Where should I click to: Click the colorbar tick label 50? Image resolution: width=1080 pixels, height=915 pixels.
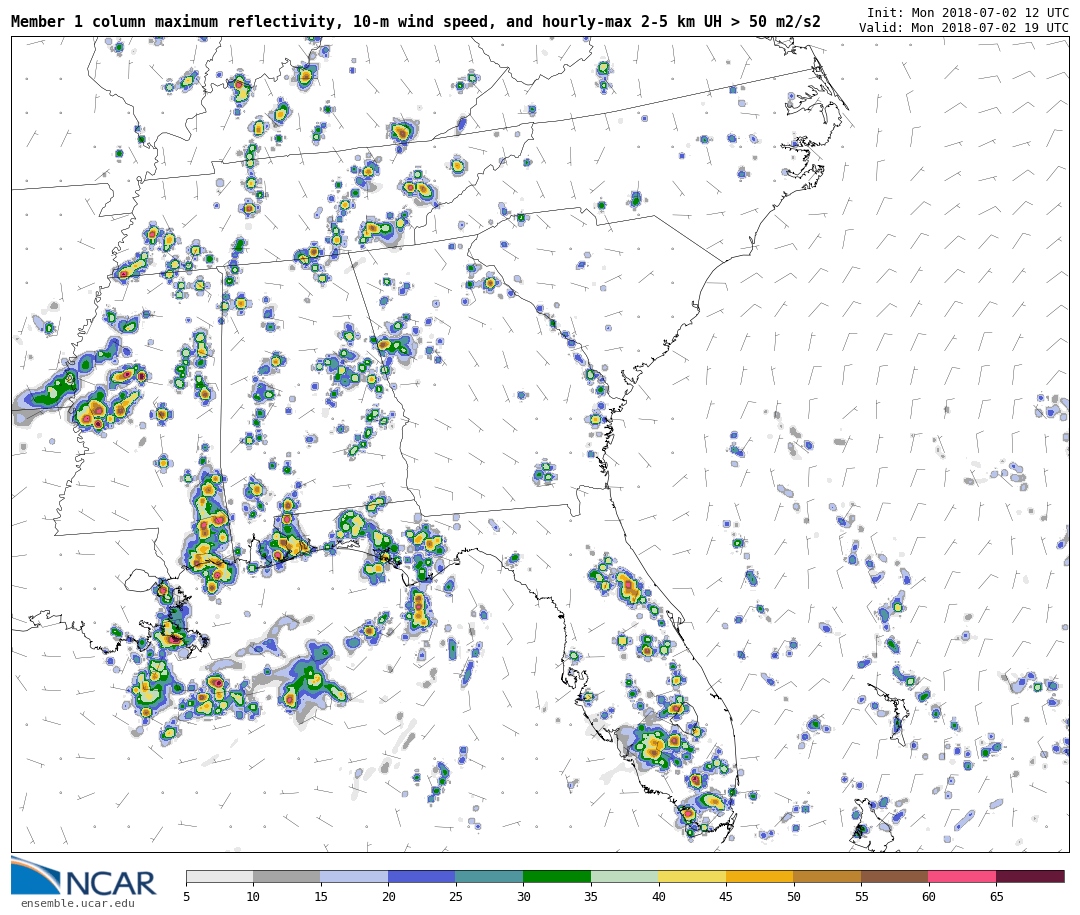[x=793, y=896]
